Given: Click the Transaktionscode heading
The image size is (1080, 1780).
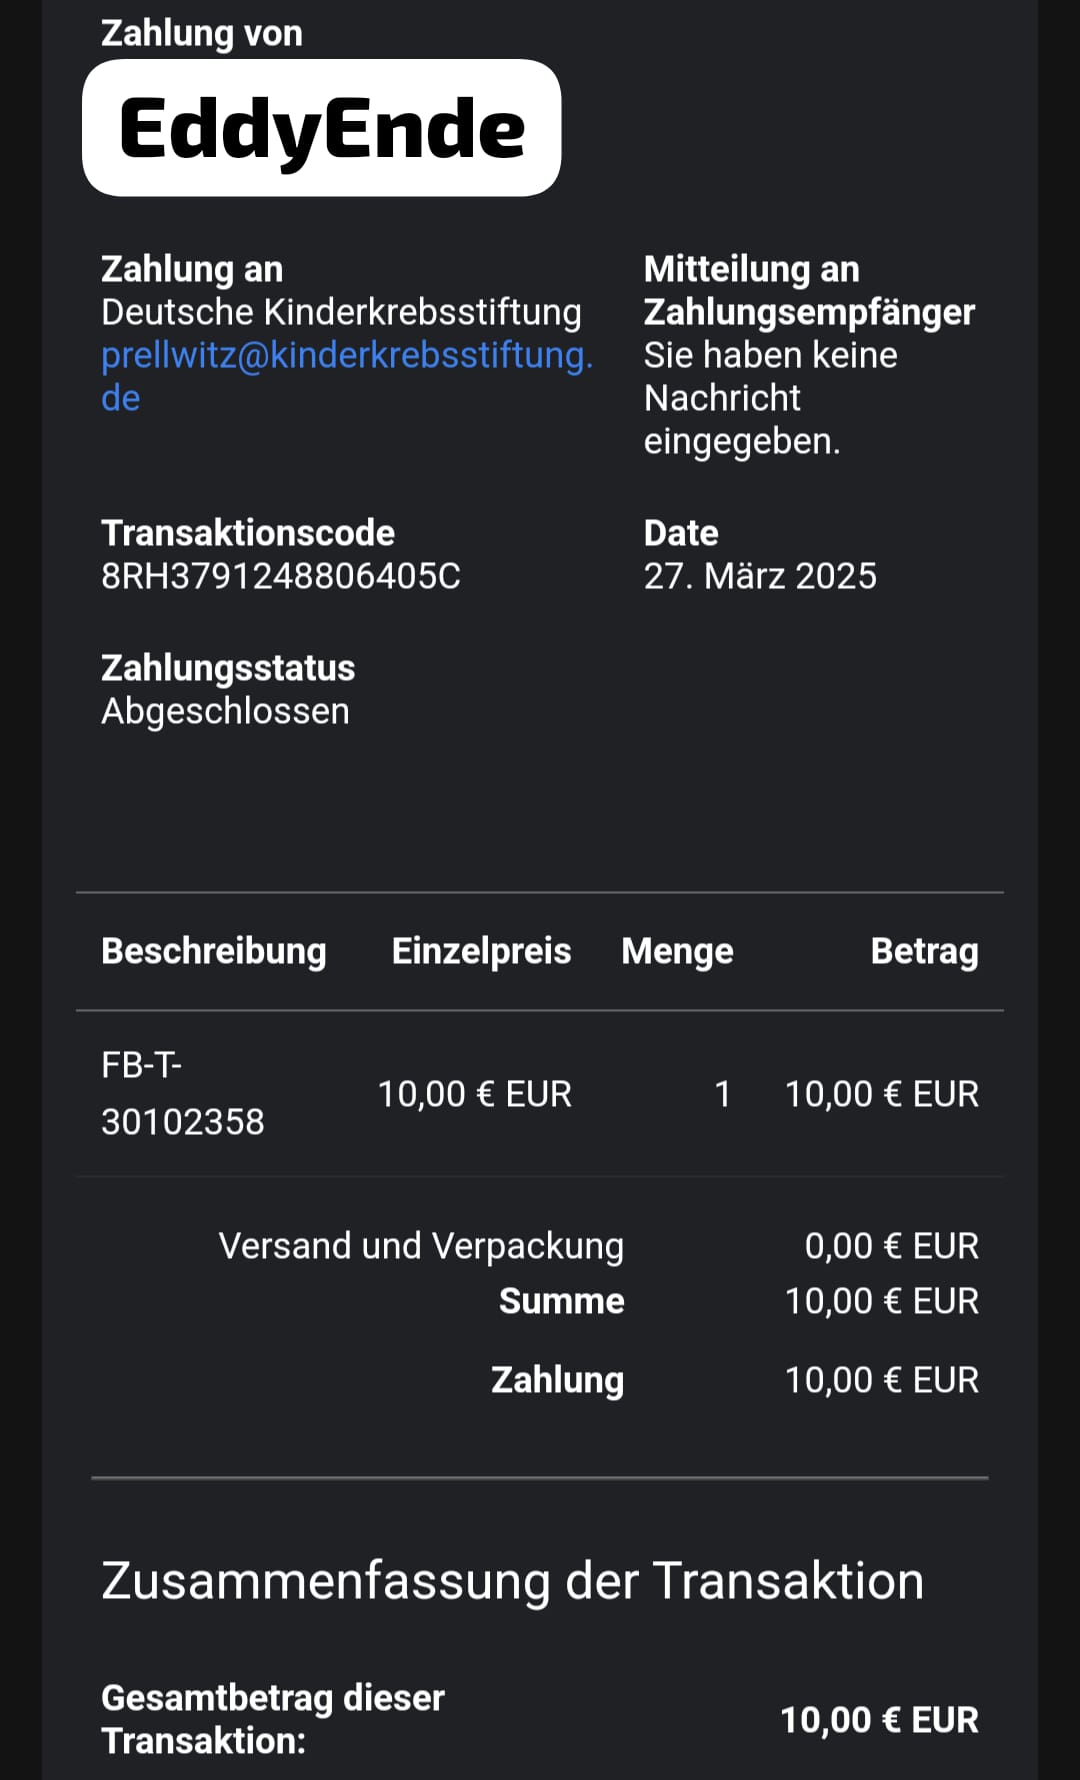Looking at the screenshot, I should pyautogui.click(x=248, y=533).
